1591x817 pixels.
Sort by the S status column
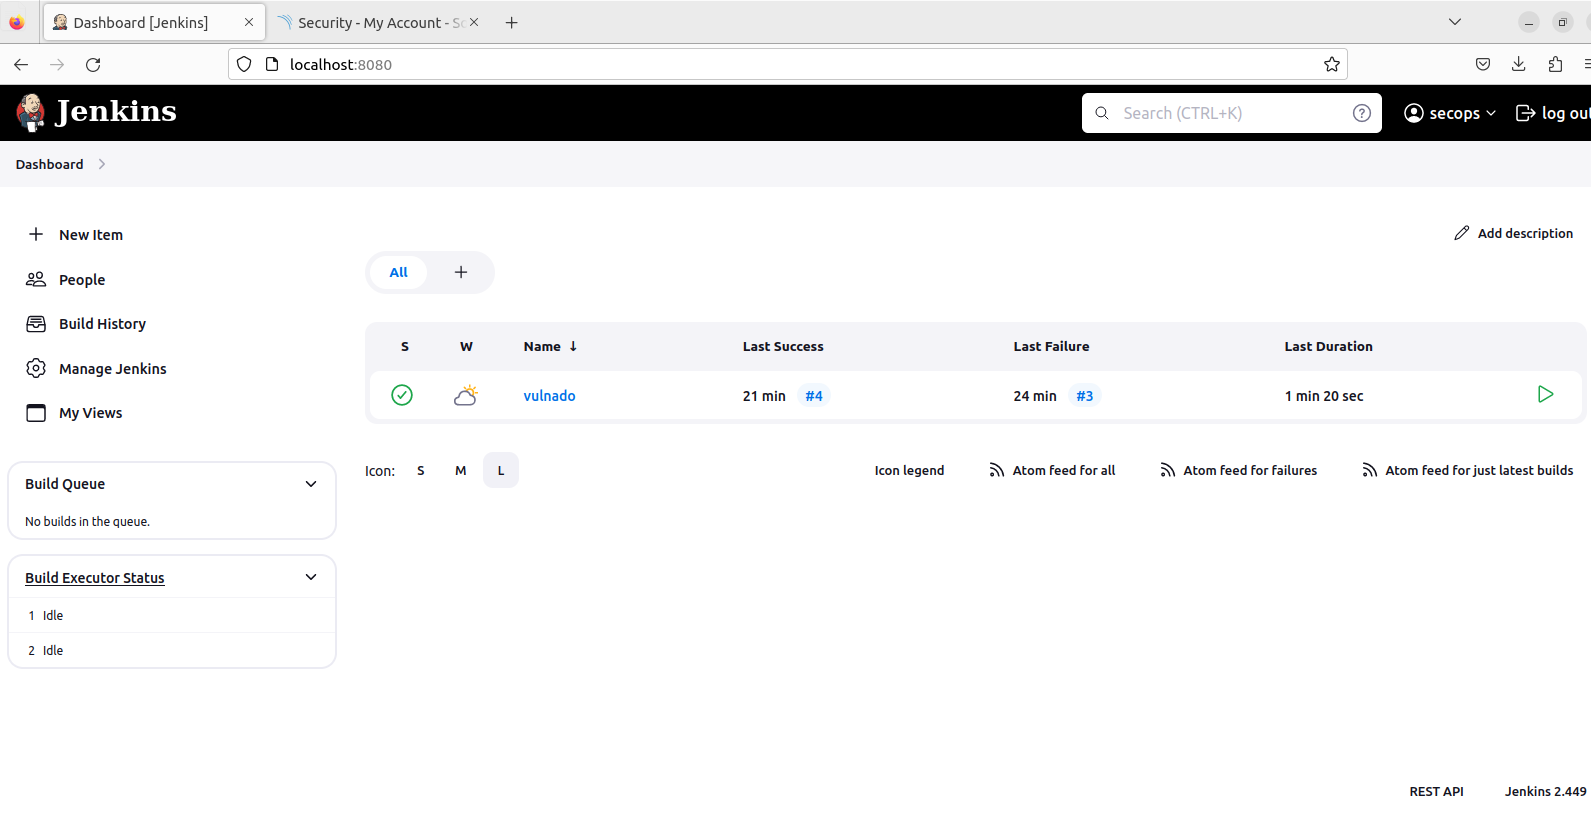click(405, 347)
